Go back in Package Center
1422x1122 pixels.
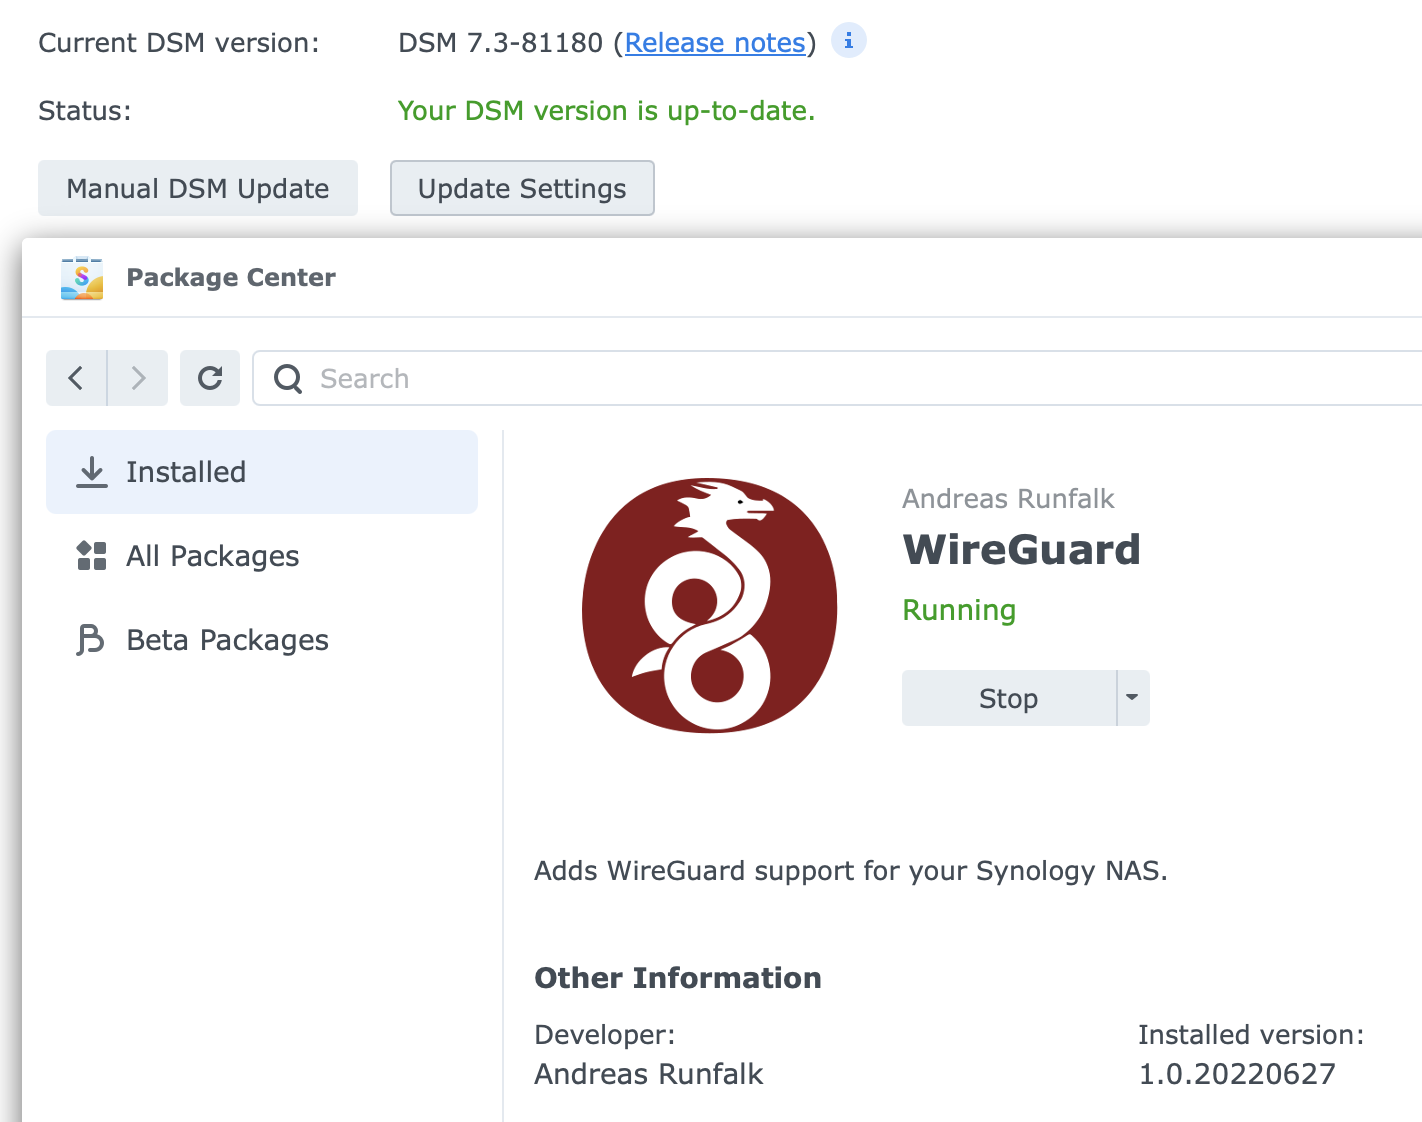point(76,378)
